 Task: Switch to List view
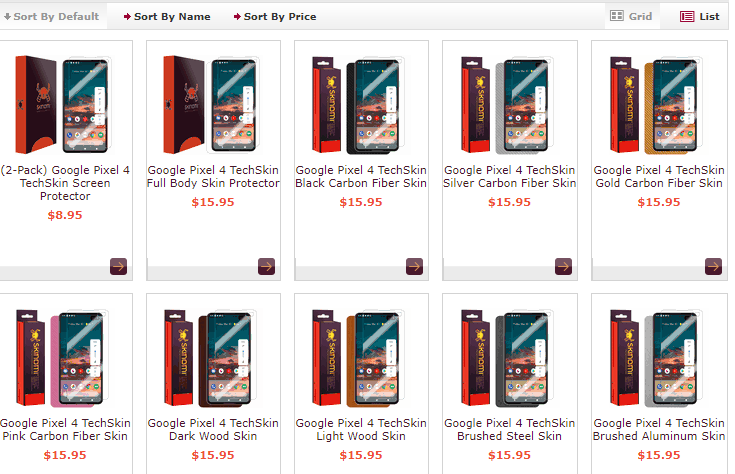[699, 17]
